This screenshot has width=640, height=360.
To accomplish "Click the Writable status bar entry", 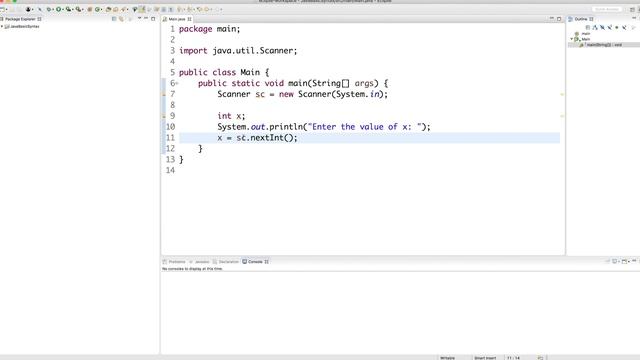I will pos(447,358).
